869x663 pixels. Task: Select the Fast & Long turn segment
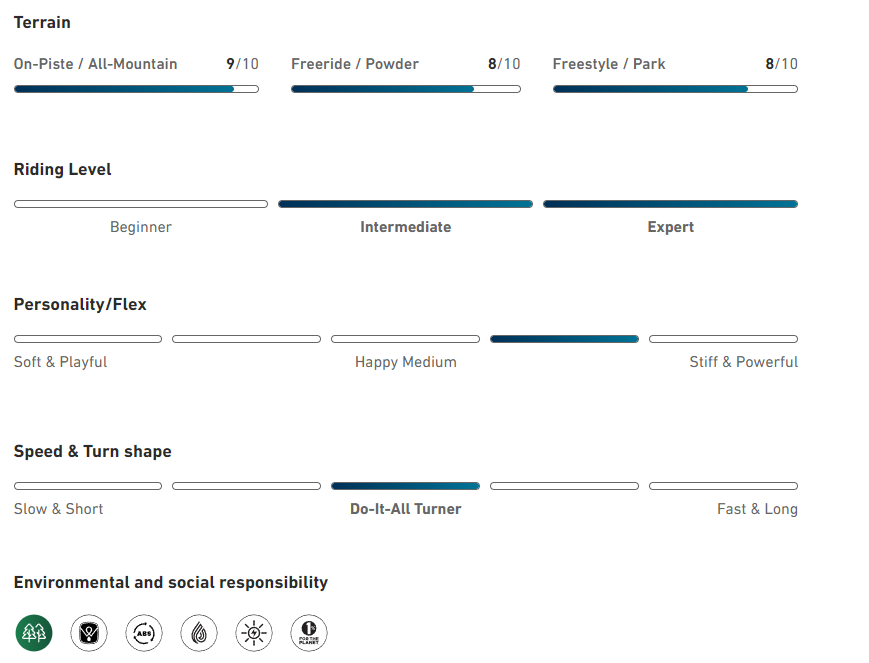tap(723, 486)
